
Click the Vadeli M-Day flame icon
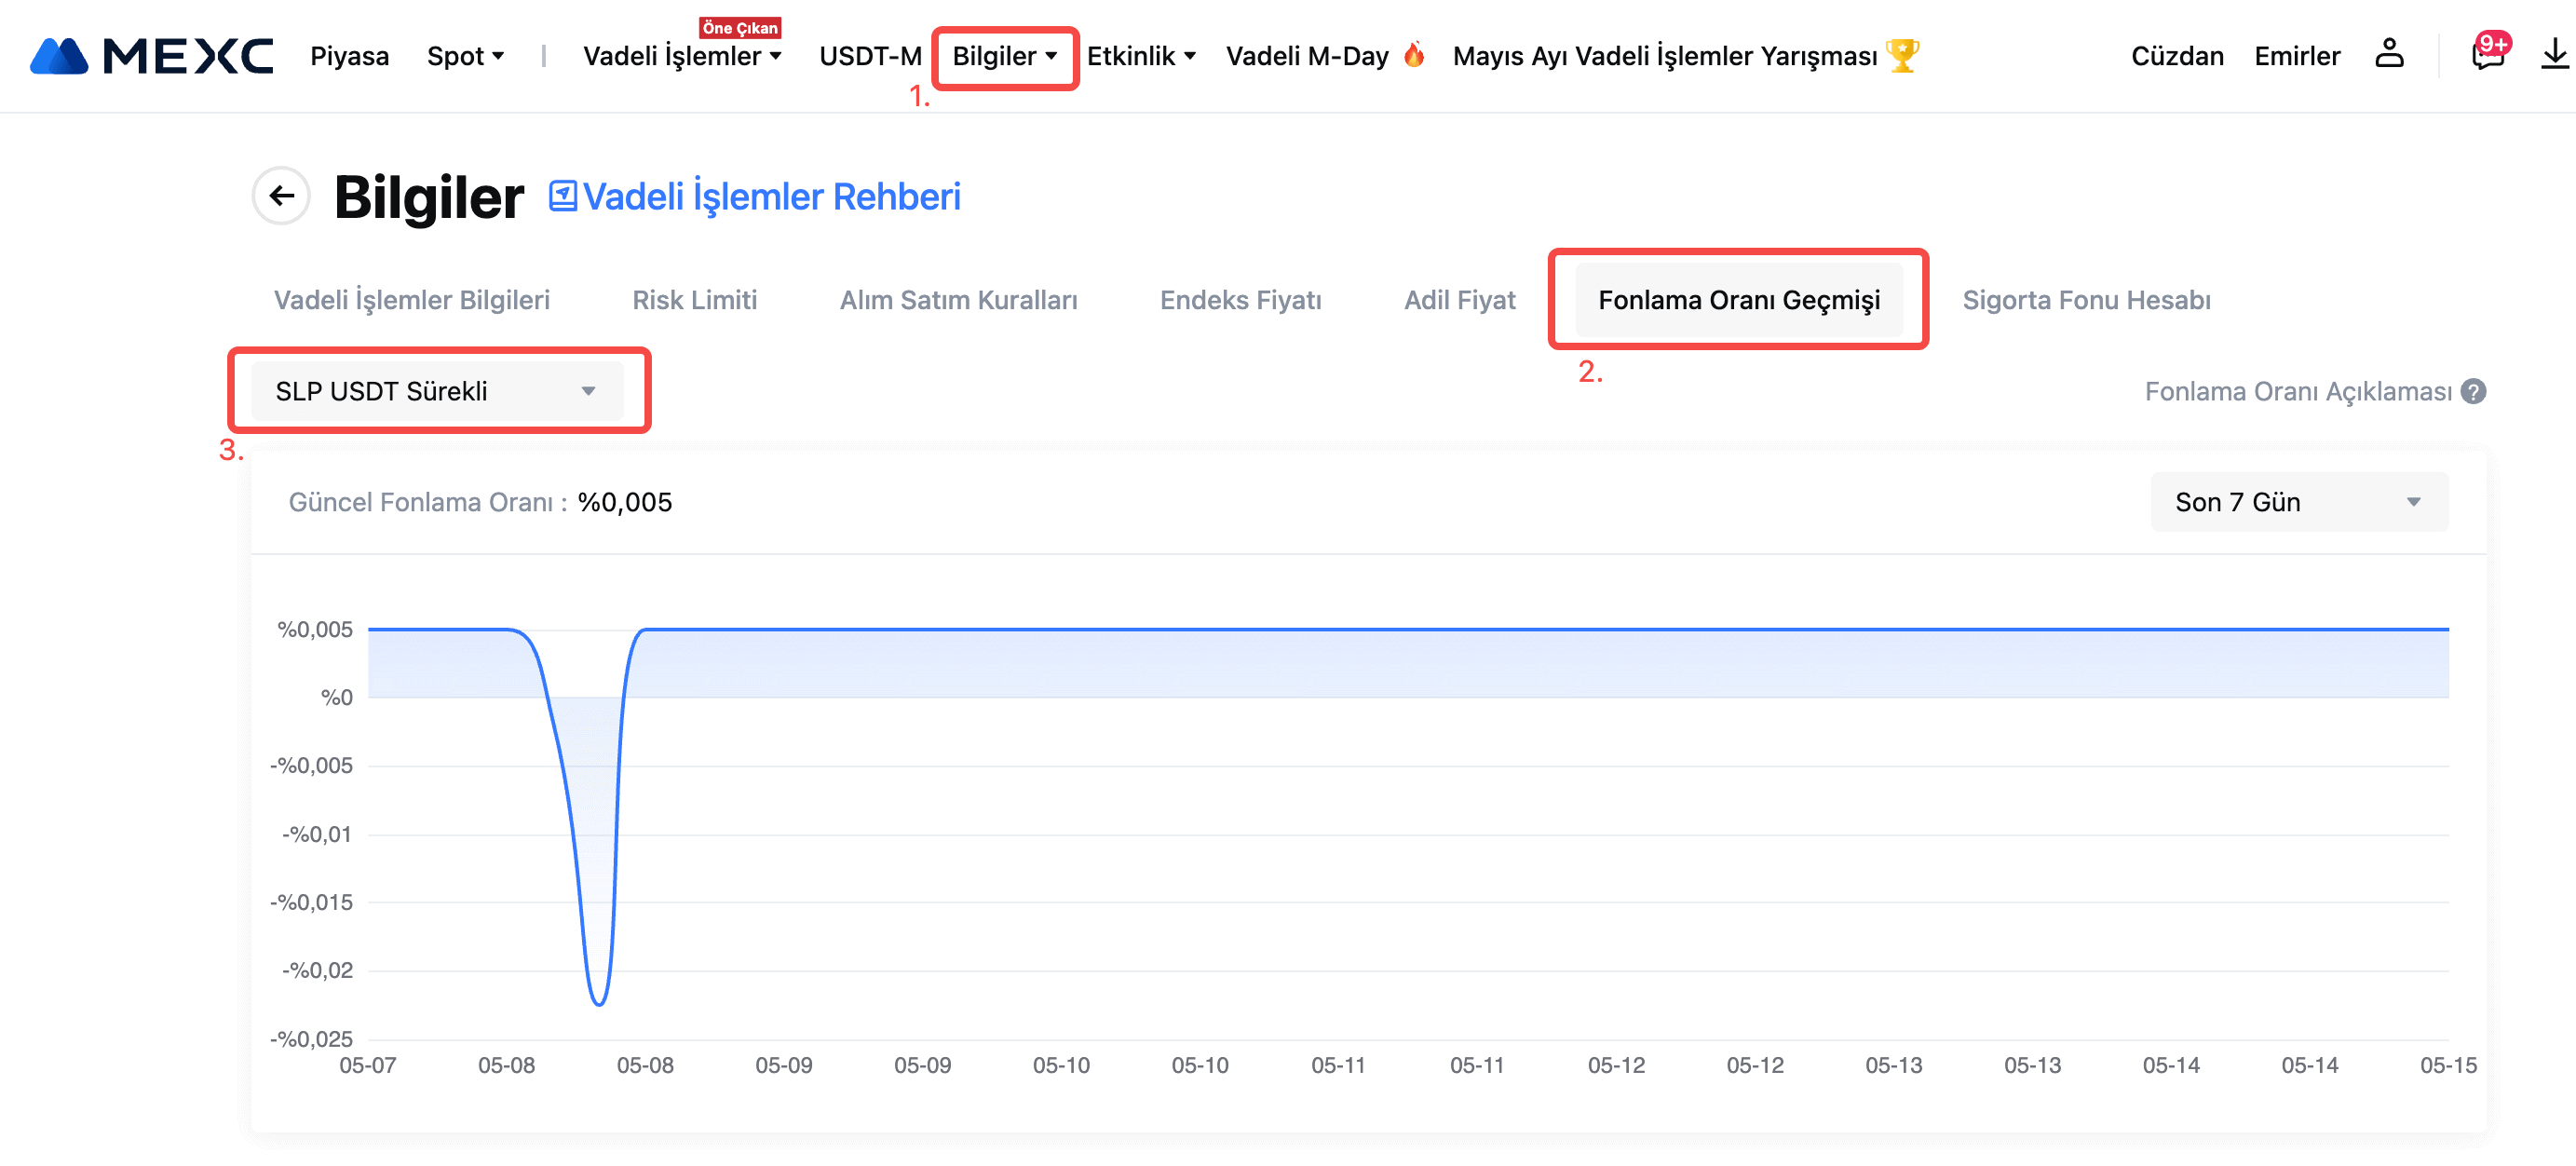[1413, 54]
